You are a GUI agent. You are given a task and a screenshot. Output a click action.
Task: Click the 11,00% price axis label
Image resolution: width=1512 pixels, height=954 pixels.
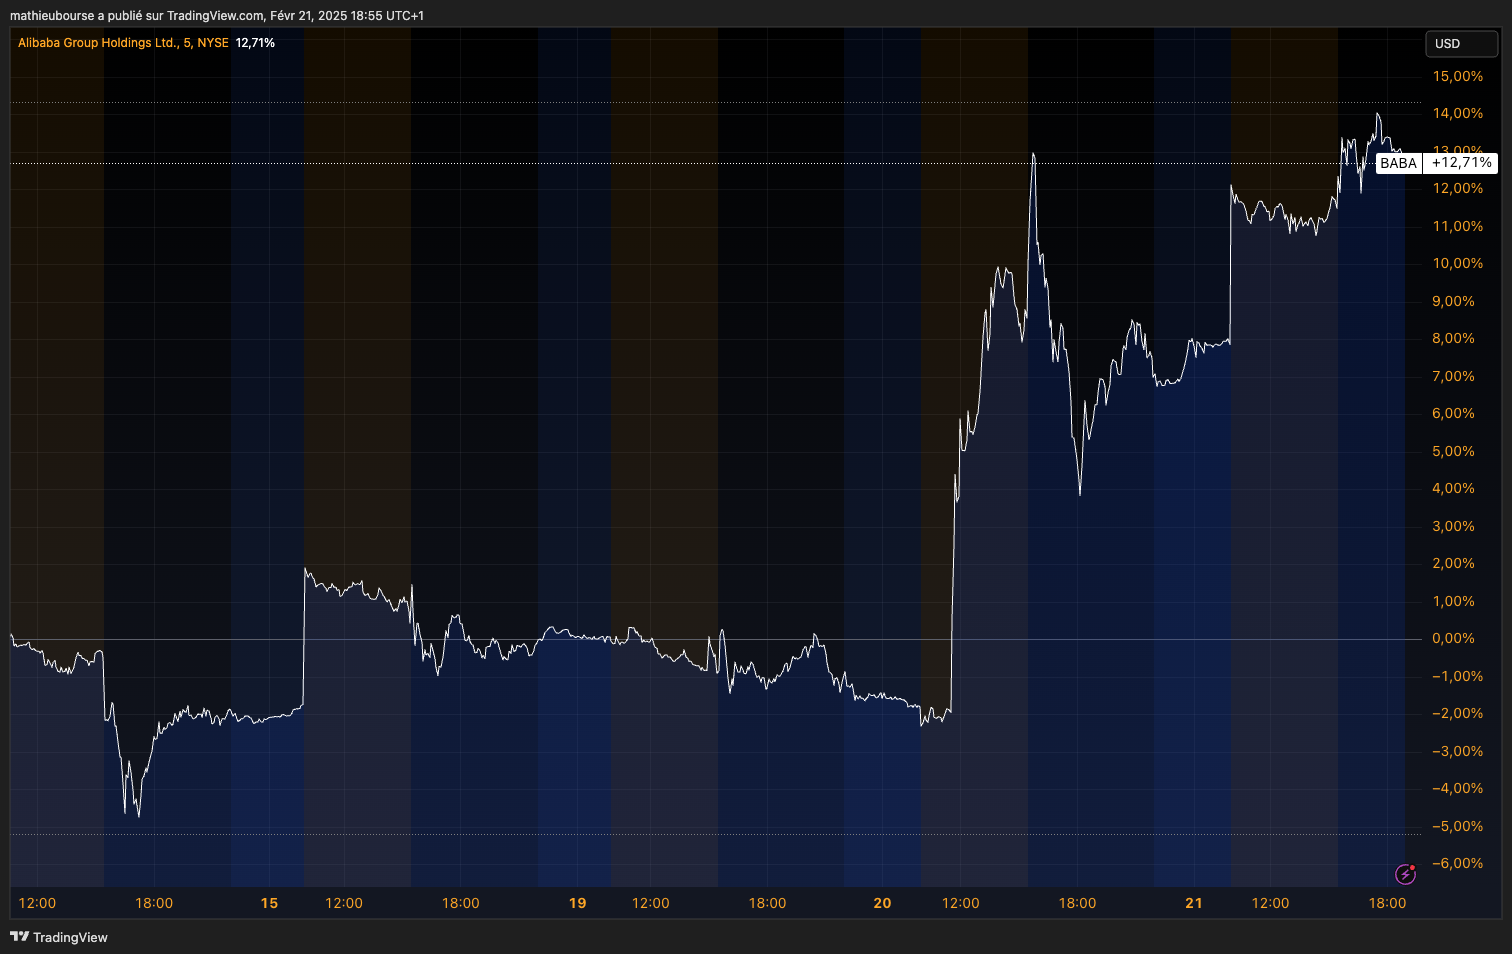pos(1458,226)
